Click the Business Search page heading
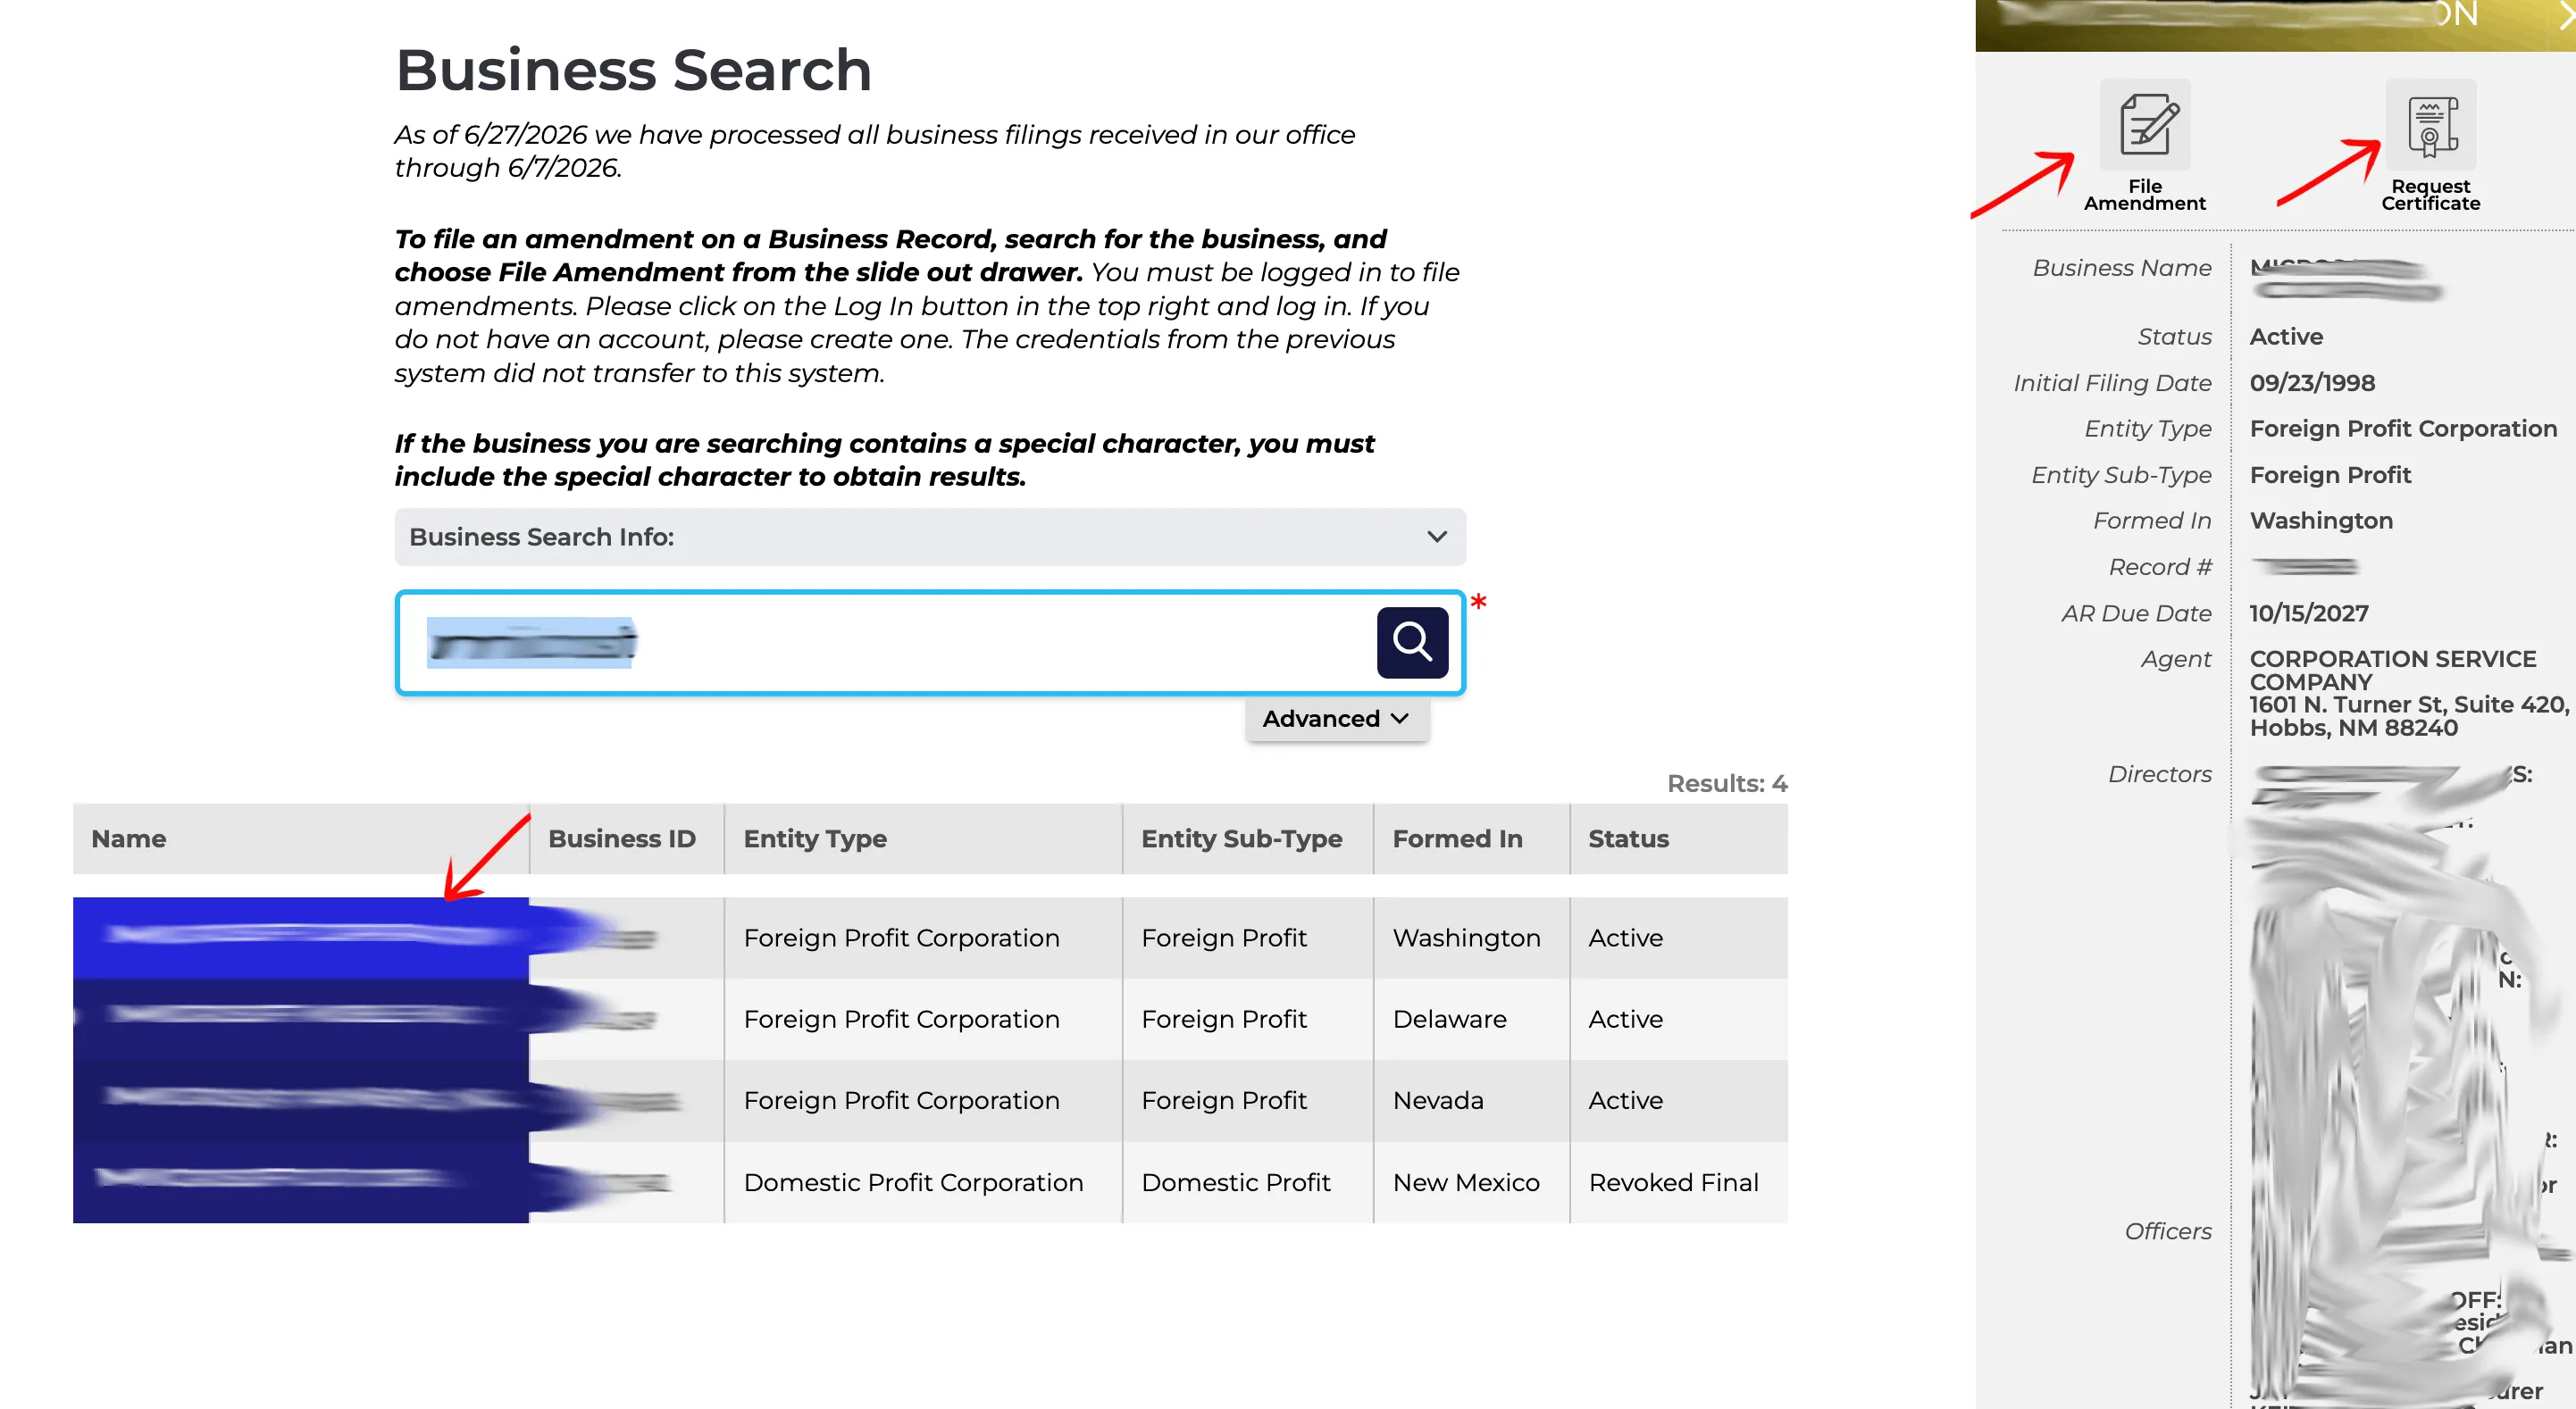This screenshot has width=2576, height=1409. point(634,70)
